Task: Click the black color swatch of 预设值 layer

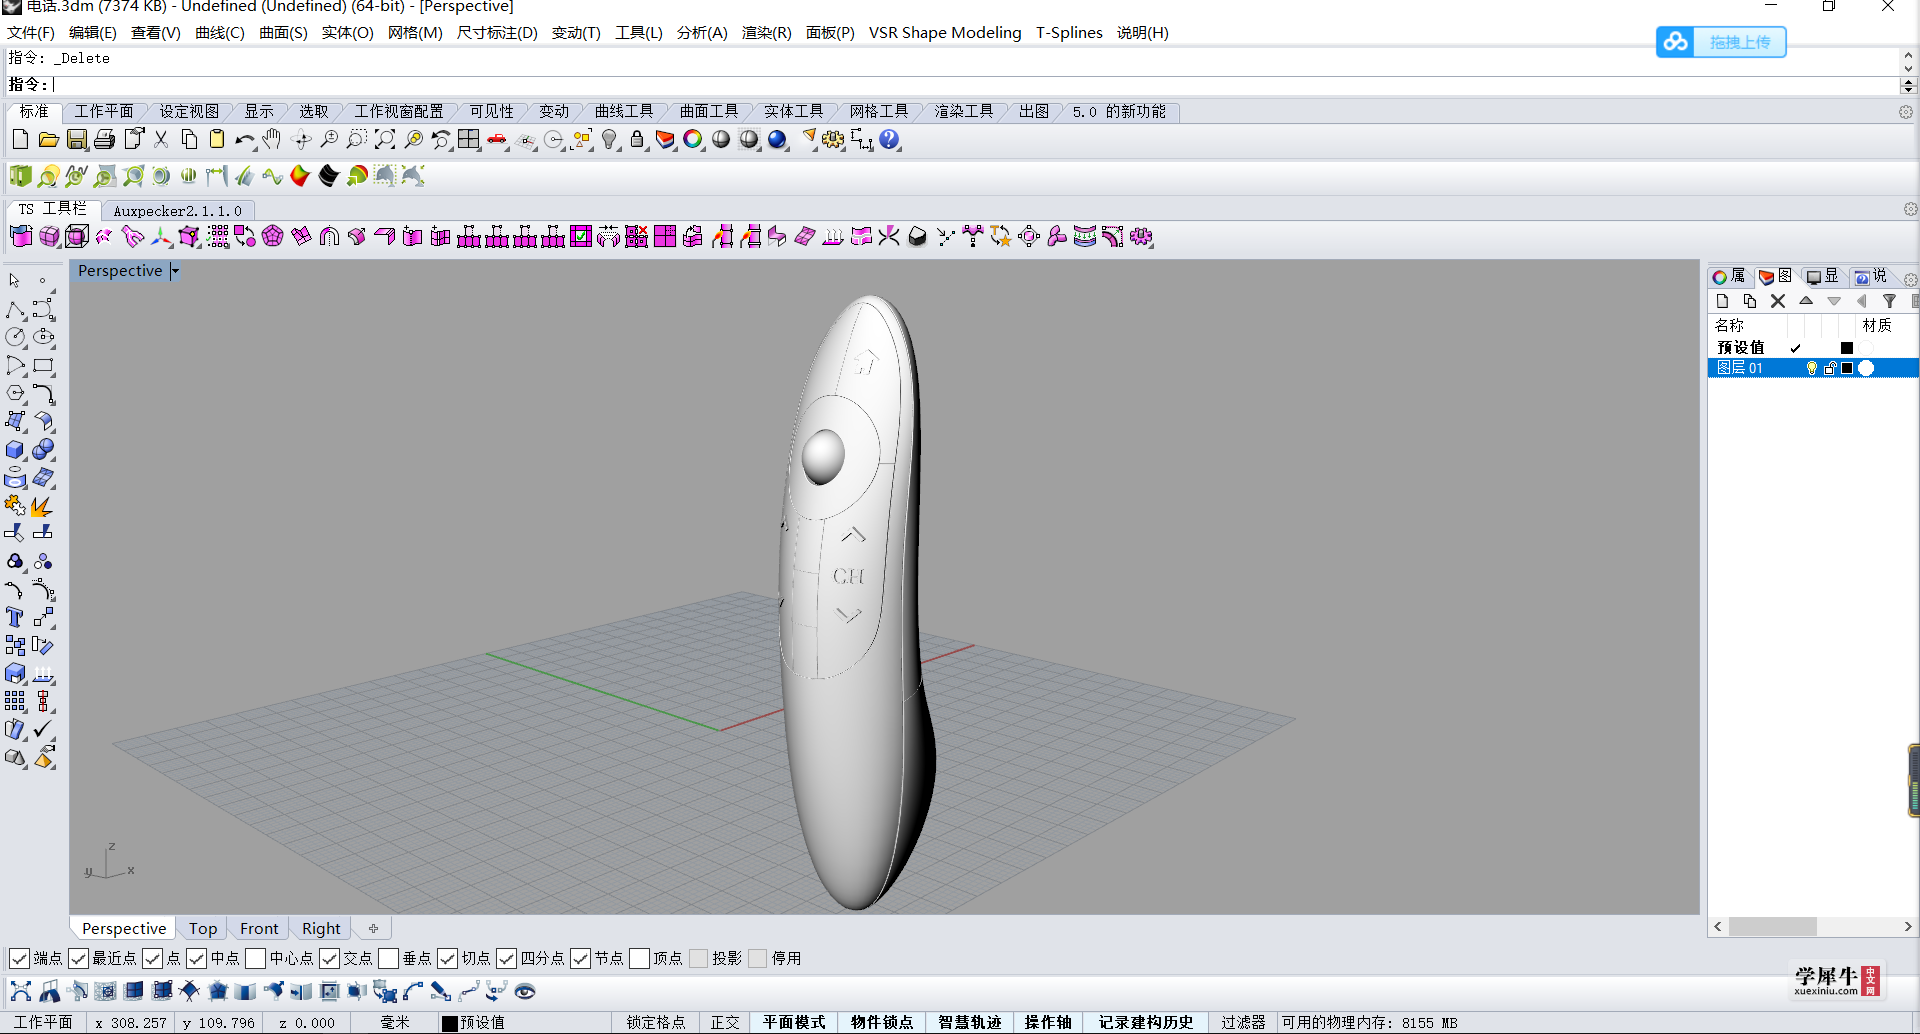Action: [1847, 348]
